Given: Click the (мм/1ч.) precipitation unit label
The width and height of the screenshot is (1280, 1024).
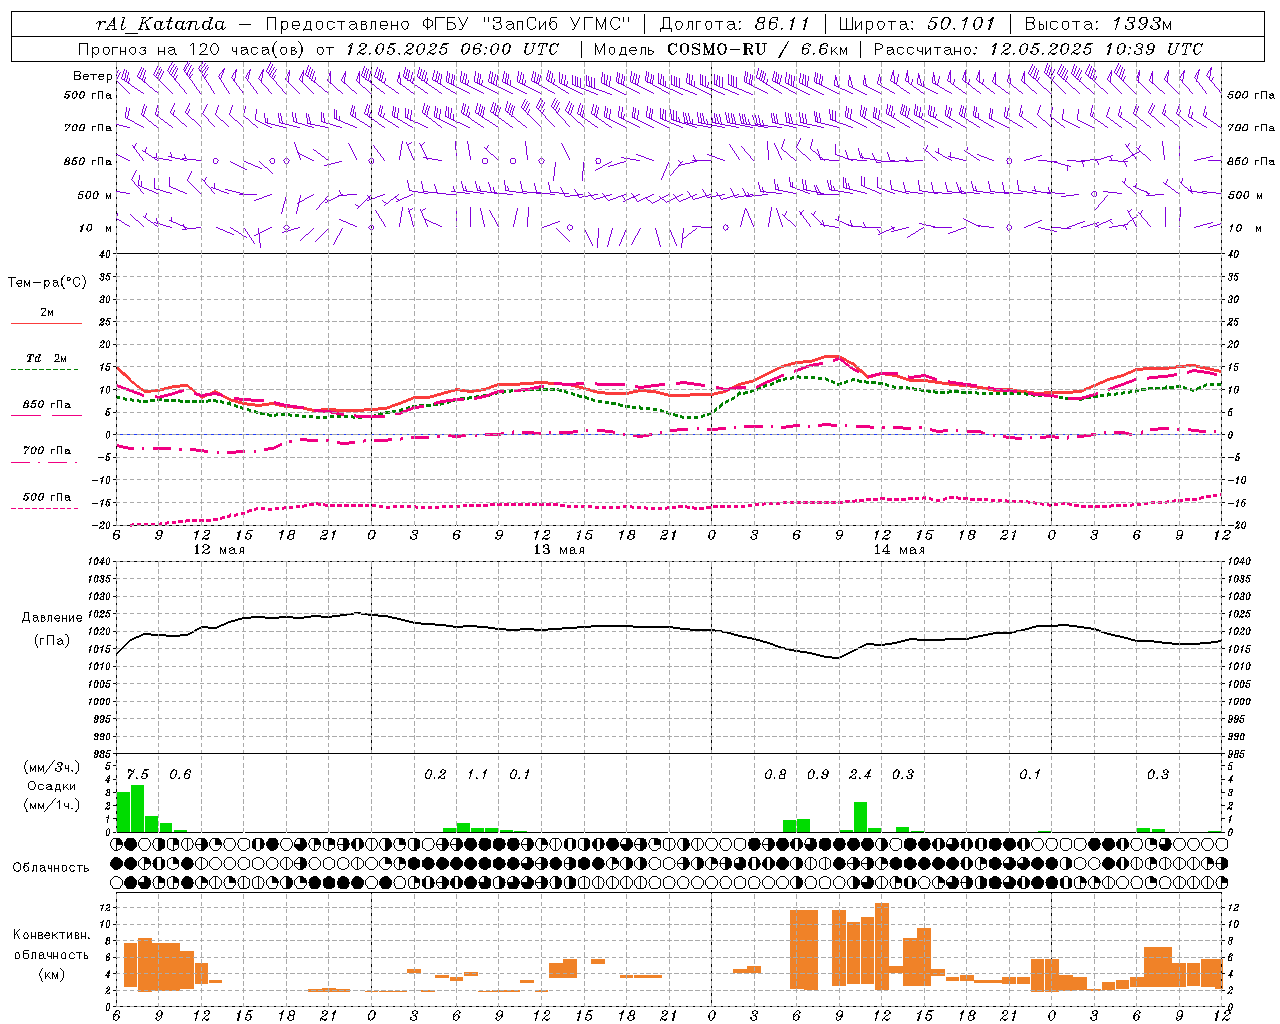Looking at the screenshot, I should pos(50,805).
